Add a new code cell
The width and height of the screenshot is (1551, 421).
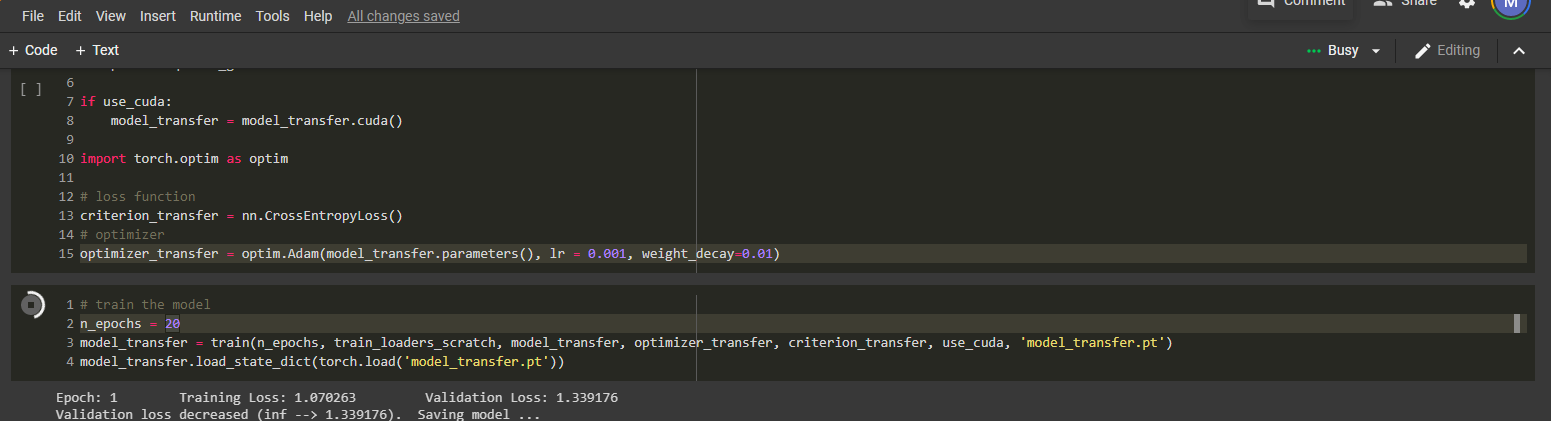click(x=33, y=50)
